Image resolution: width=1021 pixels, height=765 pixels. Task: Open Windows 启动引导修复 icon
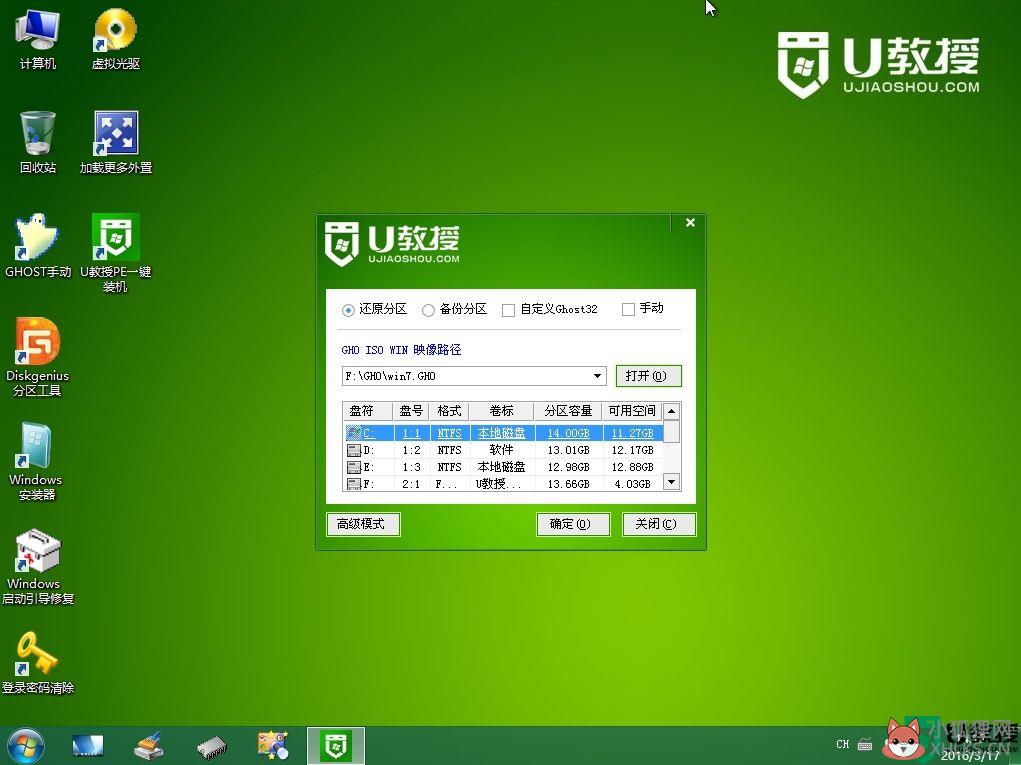[38, 566]
